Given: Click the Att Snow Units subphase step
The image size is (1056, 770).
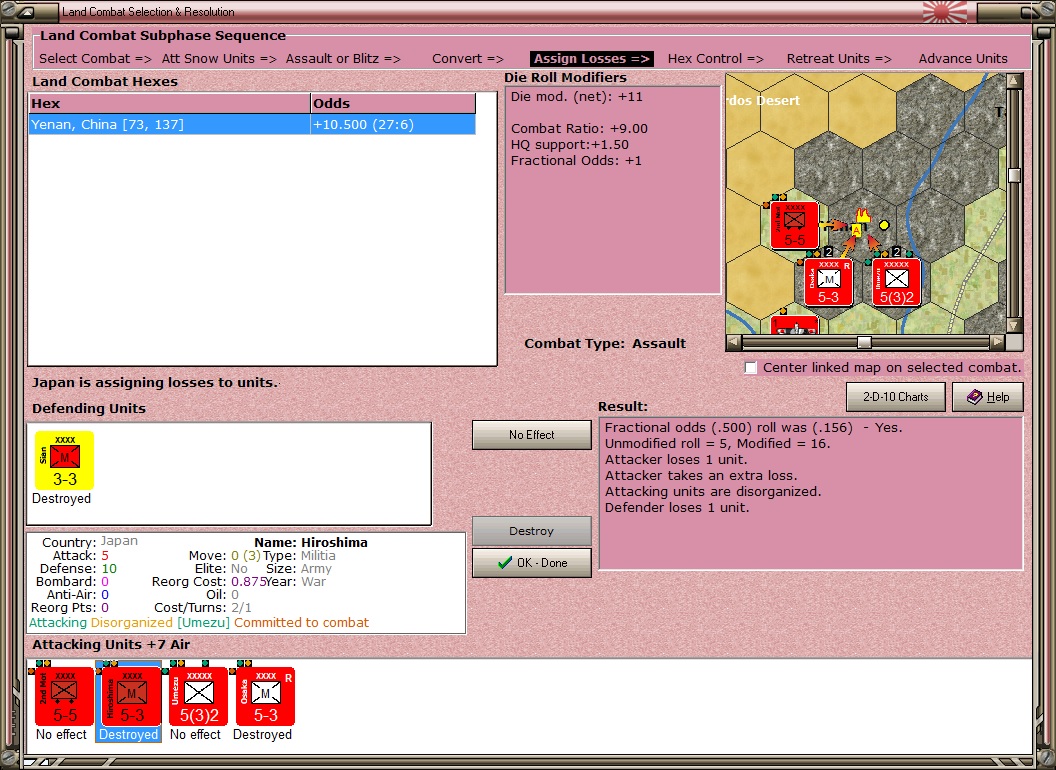Looking at the screenshot, I should point(219,59).
